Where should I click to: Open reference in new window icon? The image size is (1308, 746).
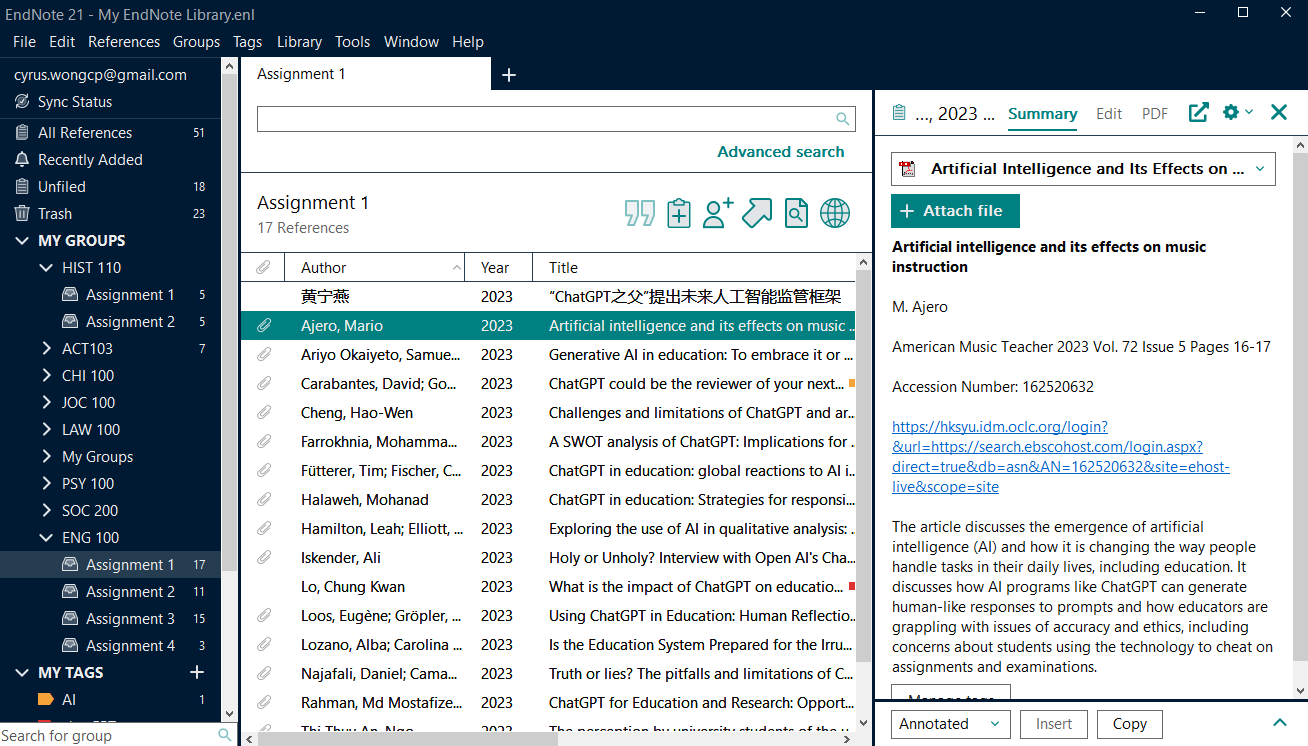(x=1198, y=113)
